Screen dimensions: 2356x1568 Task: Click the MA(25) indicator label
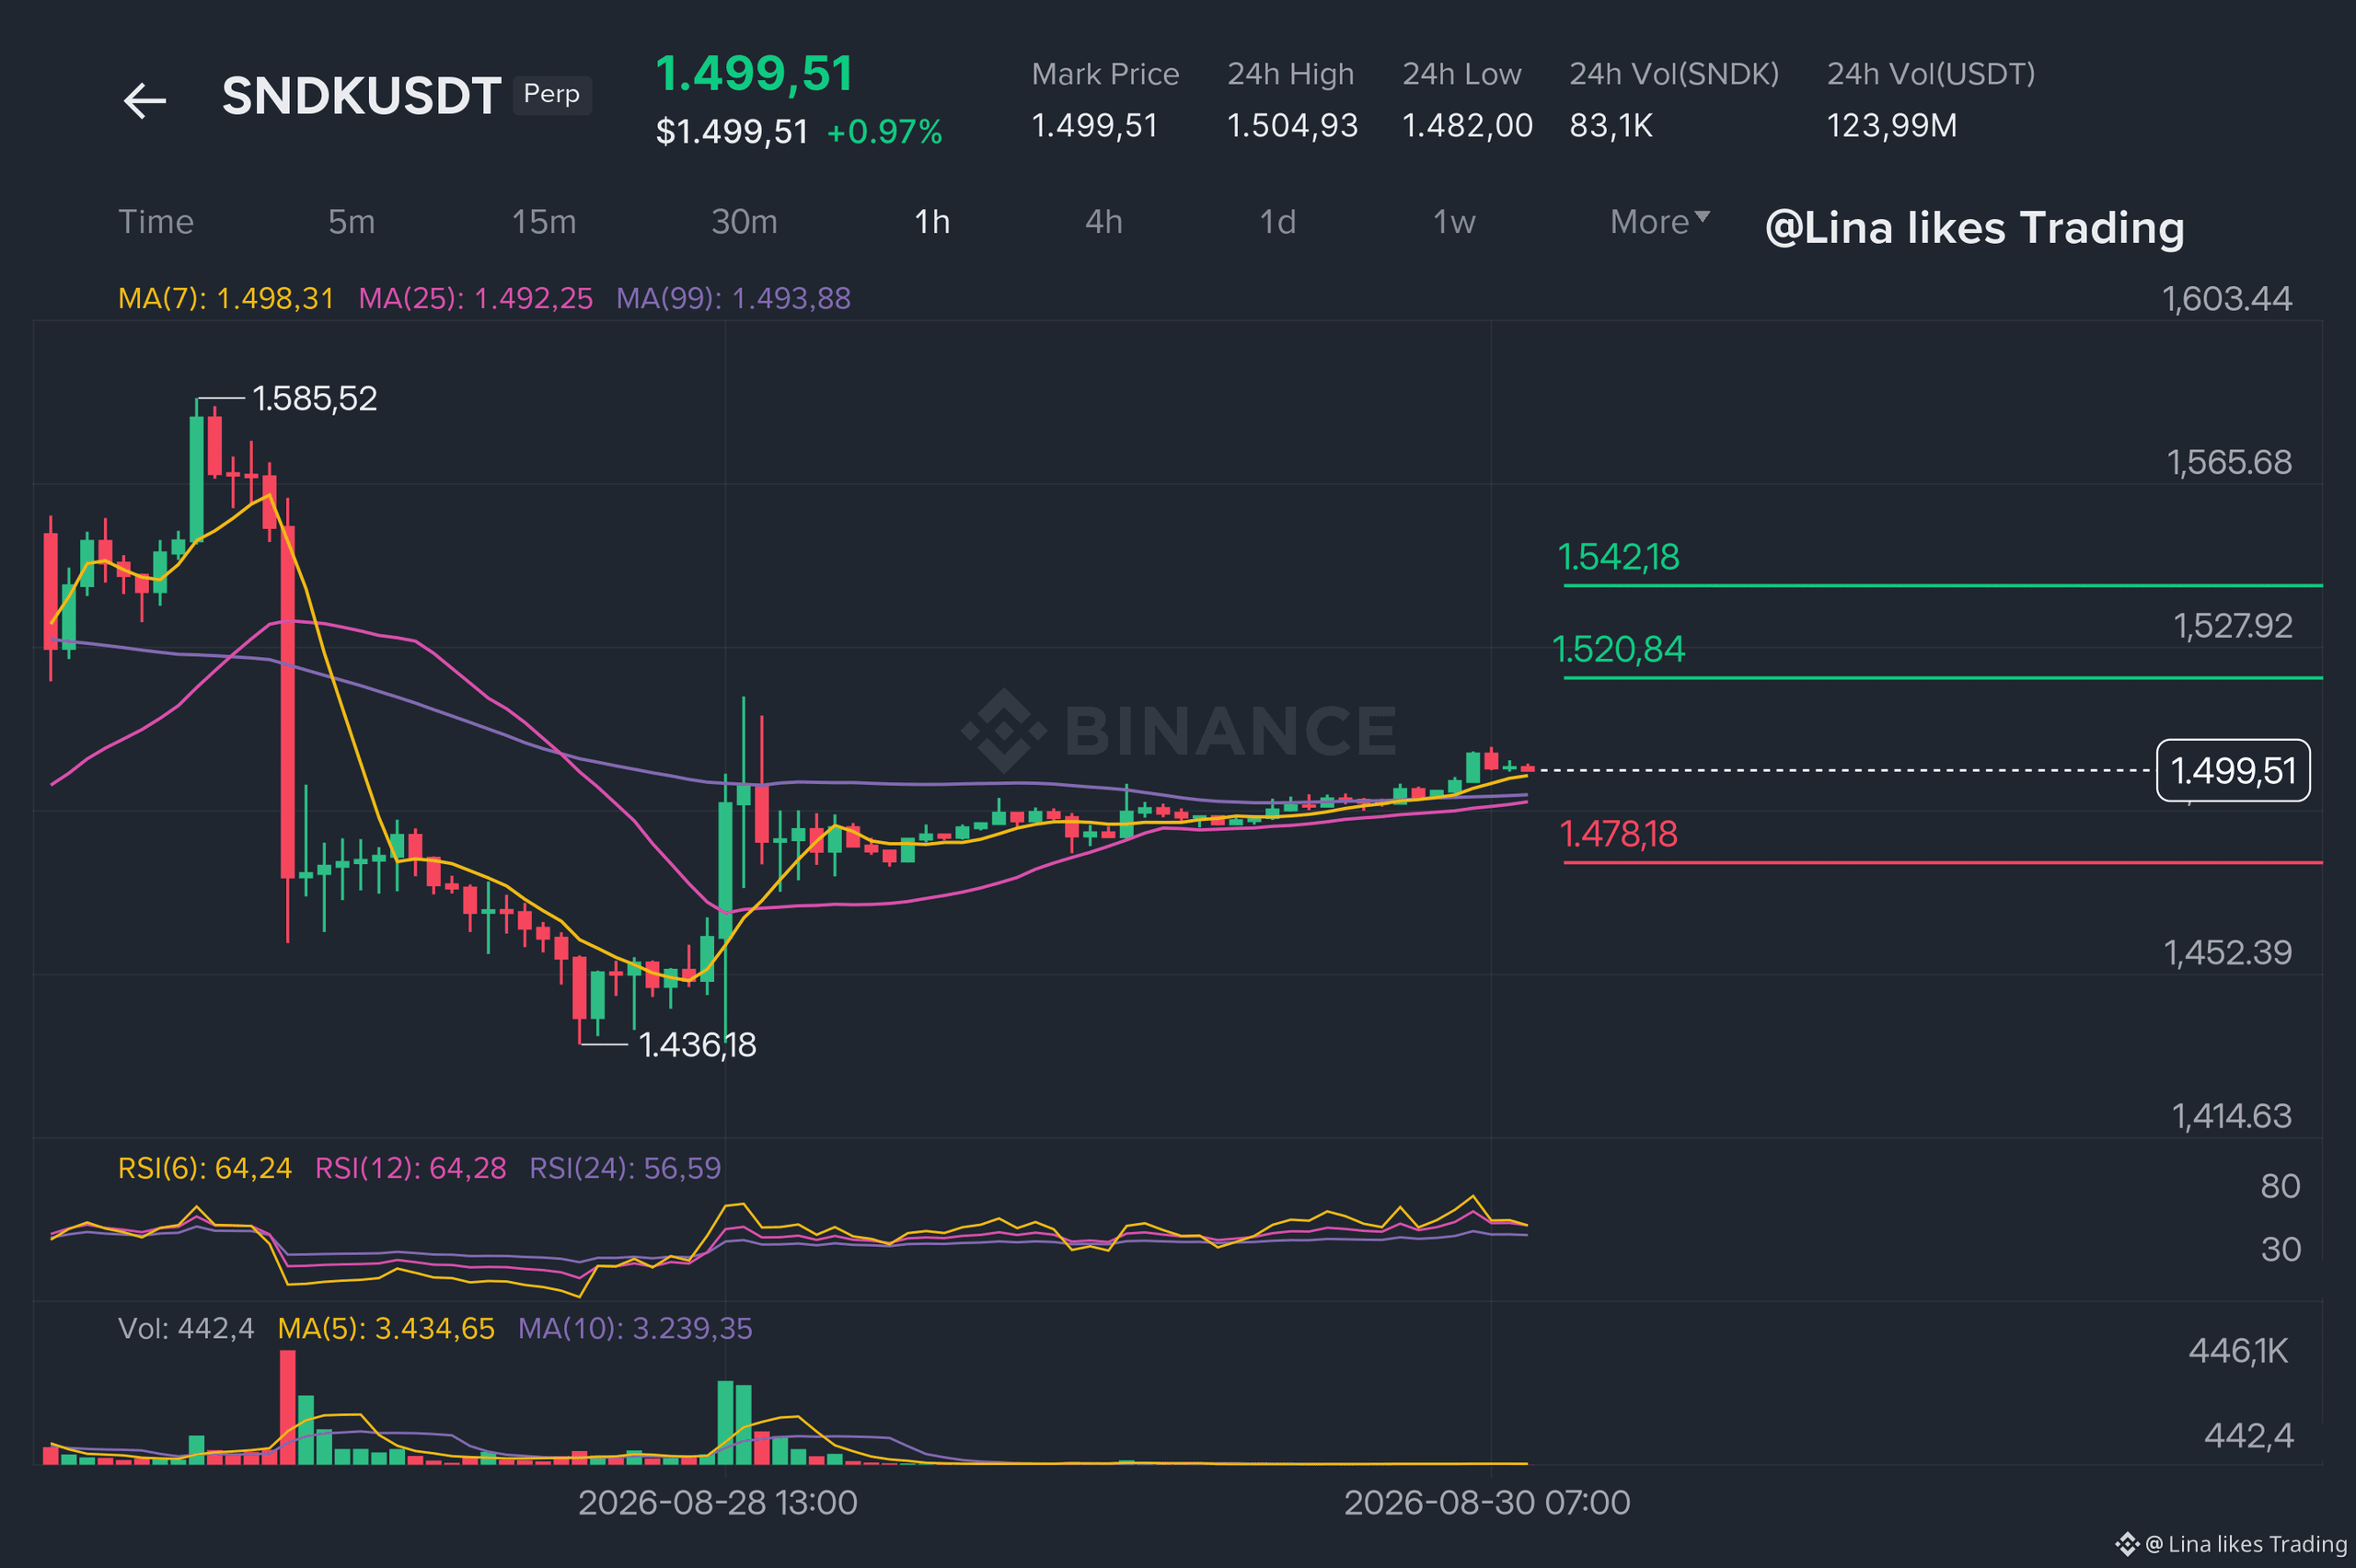pyautogui.click(x=476, y=298)
